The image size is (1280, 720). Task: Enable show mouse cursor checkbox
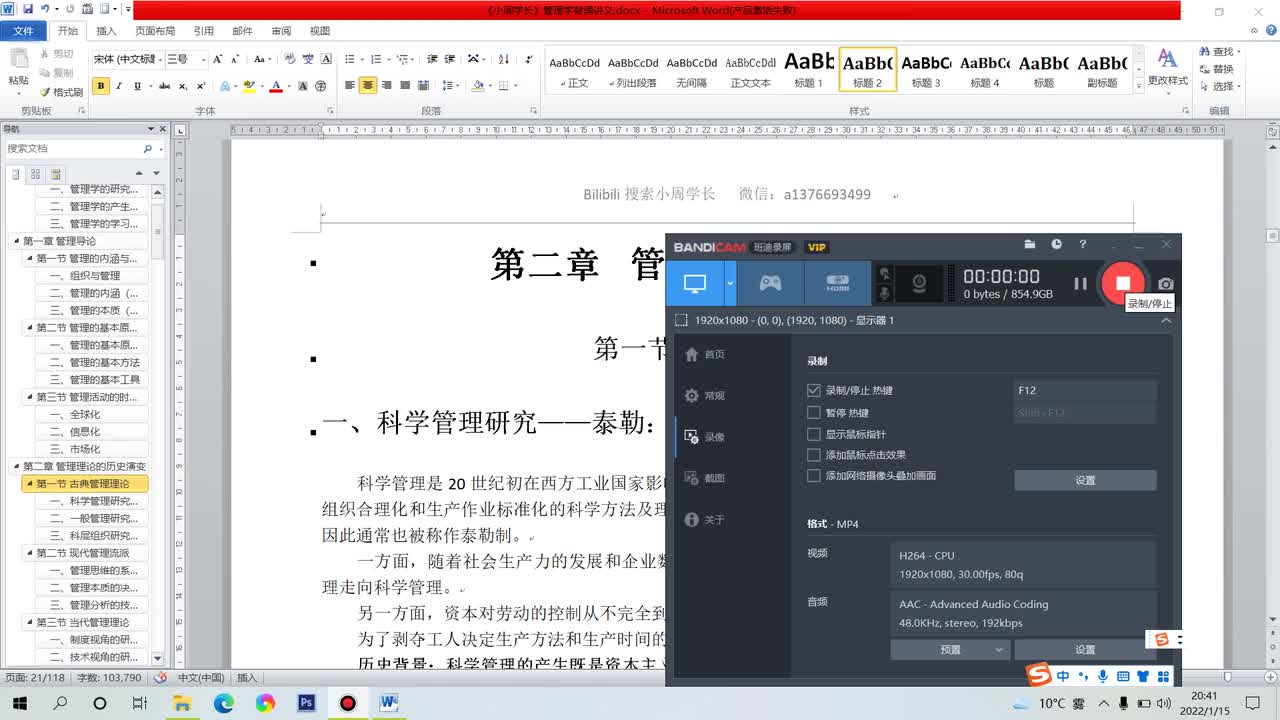point(813,434)
